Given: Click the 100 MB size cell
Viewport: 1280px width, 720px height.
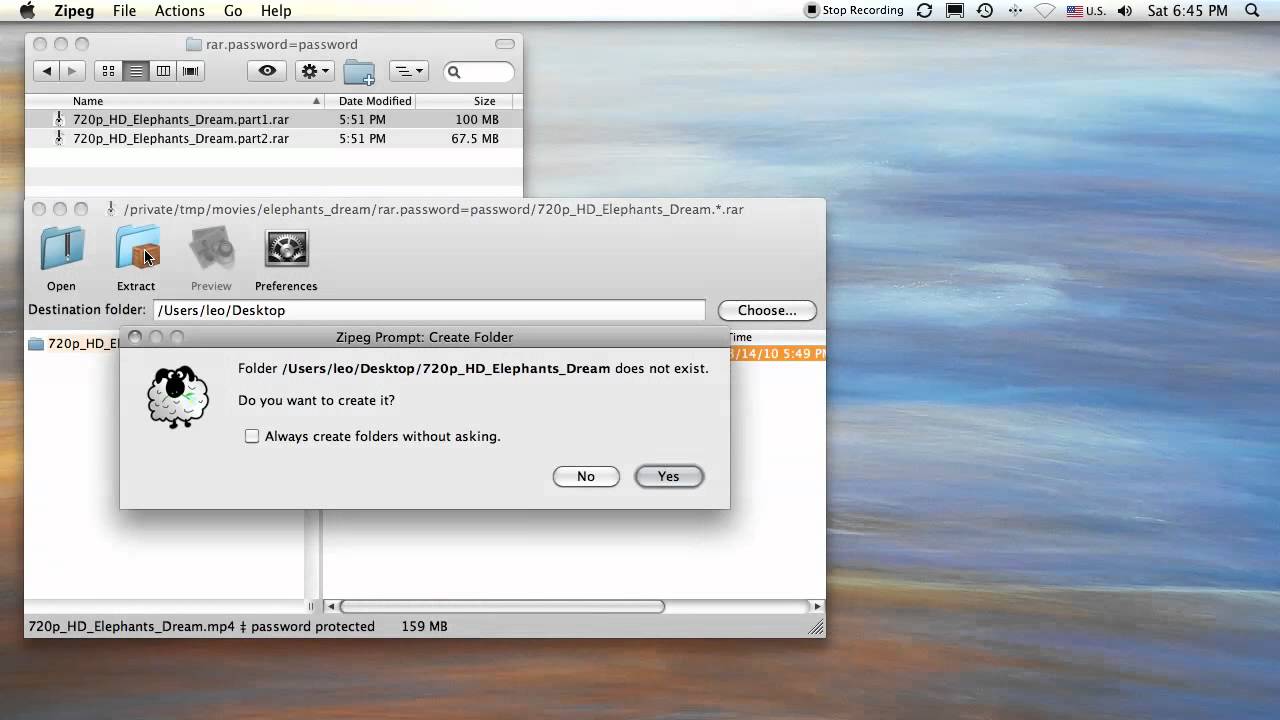Looking at the screenshot, I should [x=477, y=120].
